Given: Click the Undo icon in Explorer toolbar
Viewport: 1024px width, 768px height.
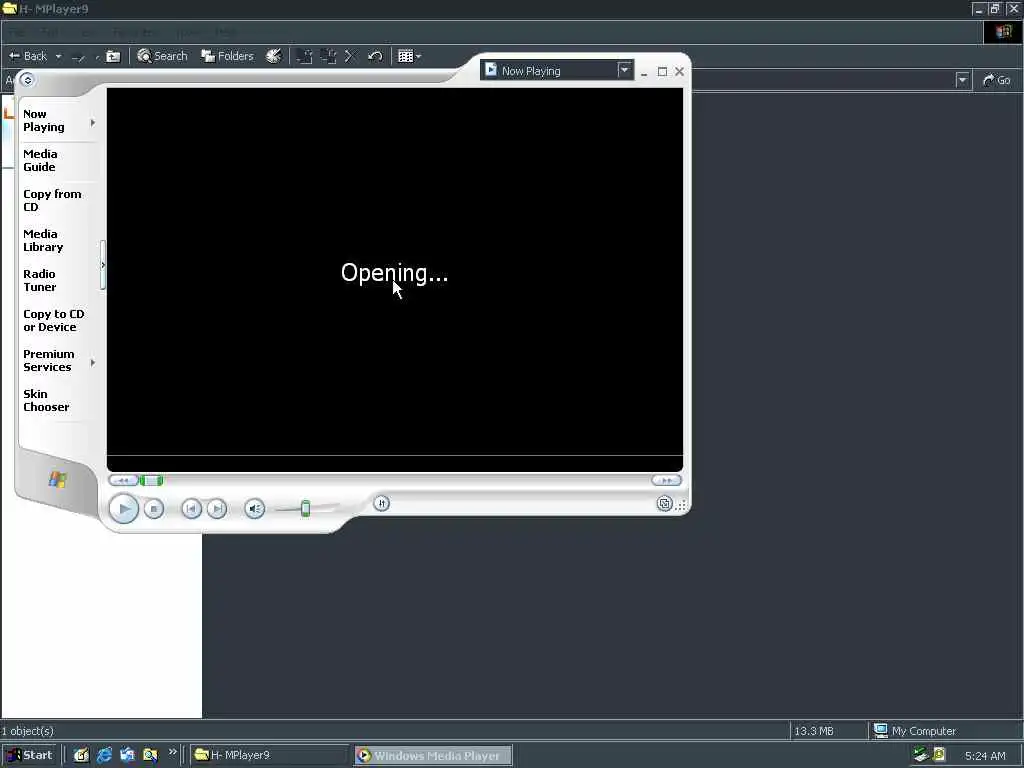Looking at the screenshot, I should point(375,56).
